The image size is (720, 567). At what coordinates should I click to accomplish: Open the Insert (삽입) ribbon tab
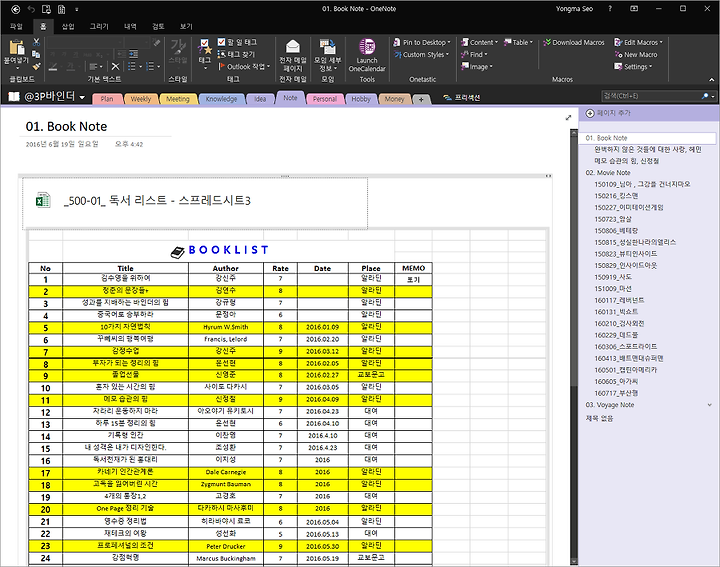pyautogui.click(x=68, y=26)
